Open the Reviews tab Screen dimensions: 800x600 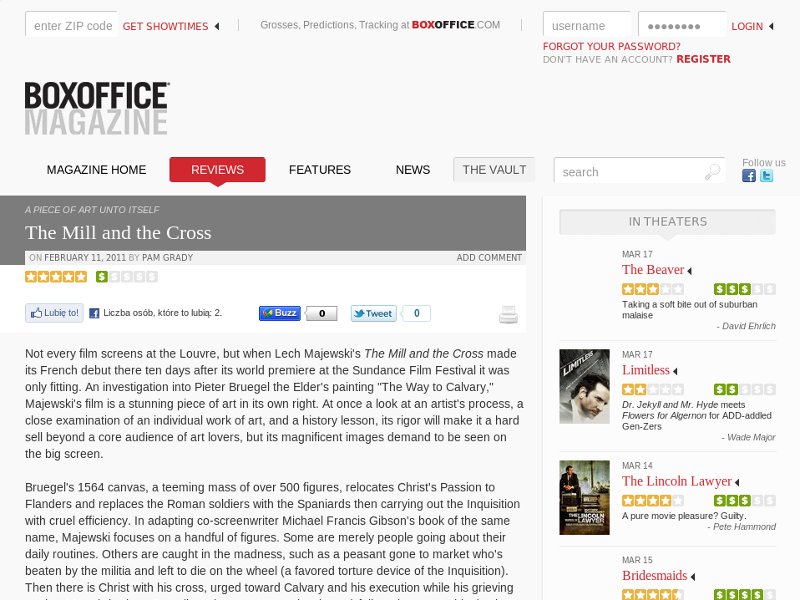tap(217, 170)
